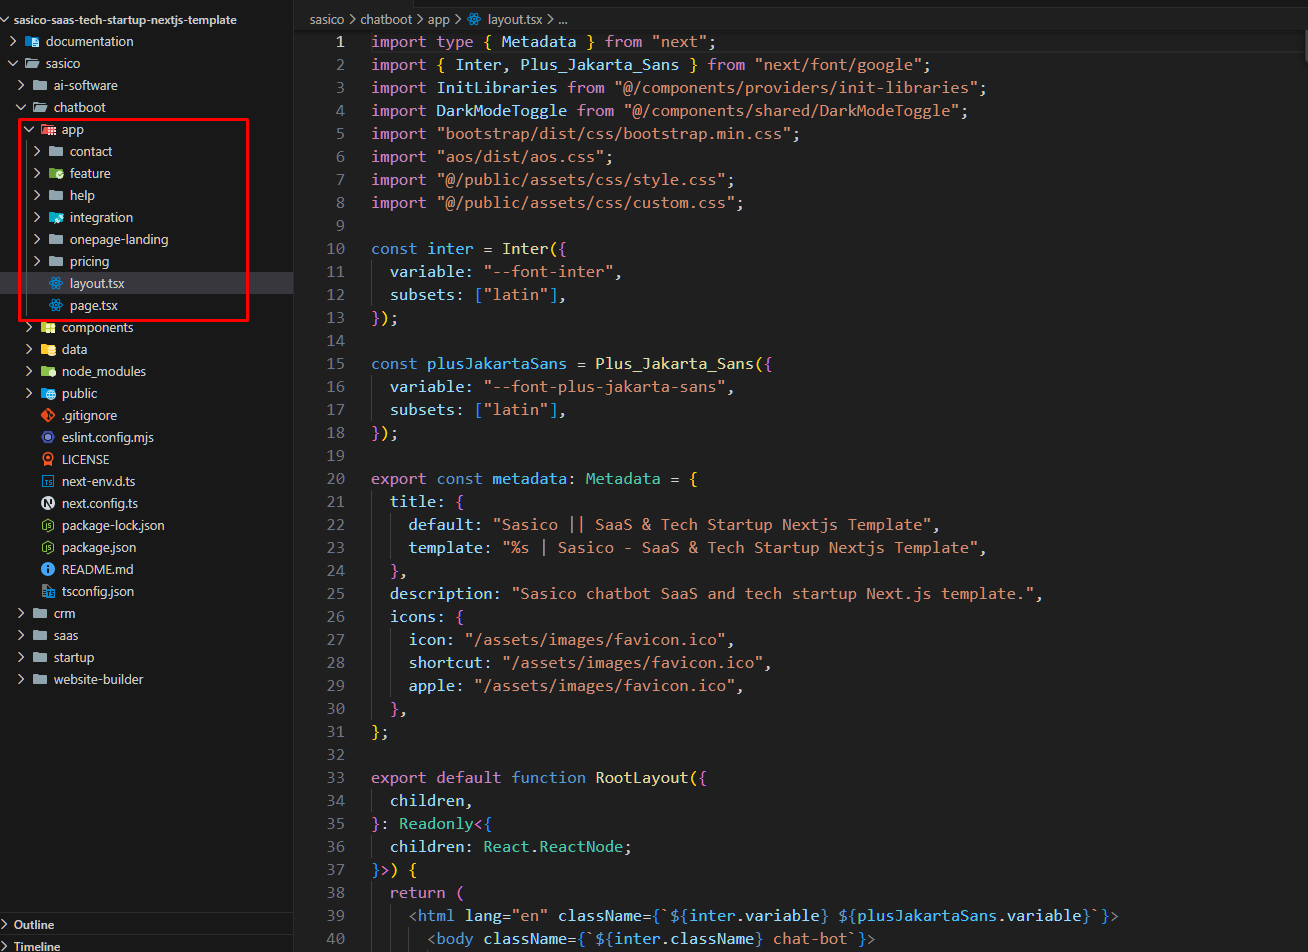This screenshot has width=1308, height=952.
Task: Click the JSON icon beside package-lock.json
Action: pos(48,525)
